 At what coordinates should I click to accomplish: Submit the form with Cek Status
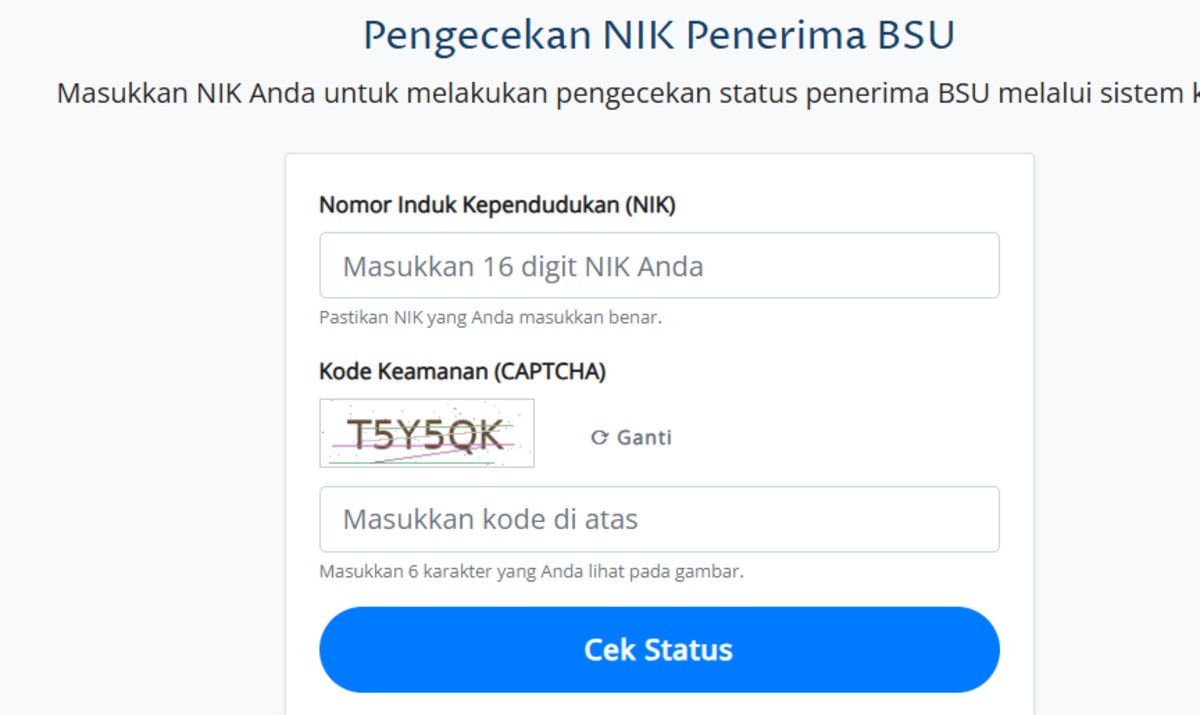[x=658, y=649]
